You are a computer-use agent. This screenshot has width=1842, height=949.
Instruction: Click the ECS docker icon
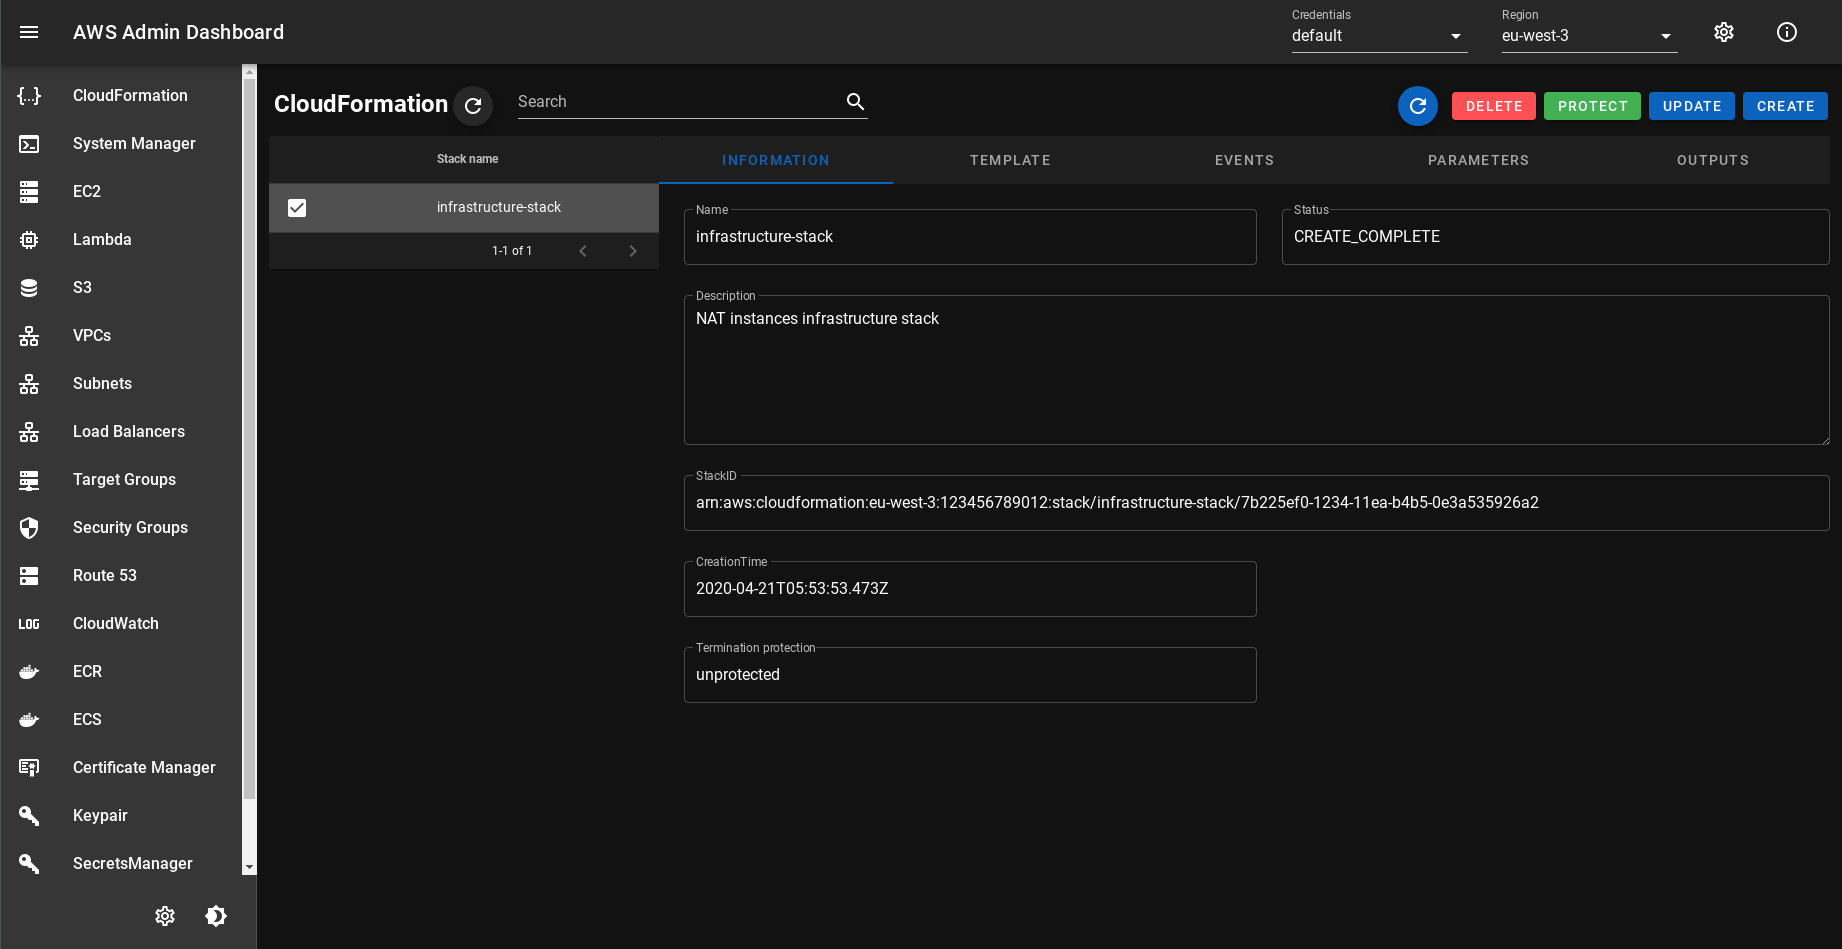(29, 720)
